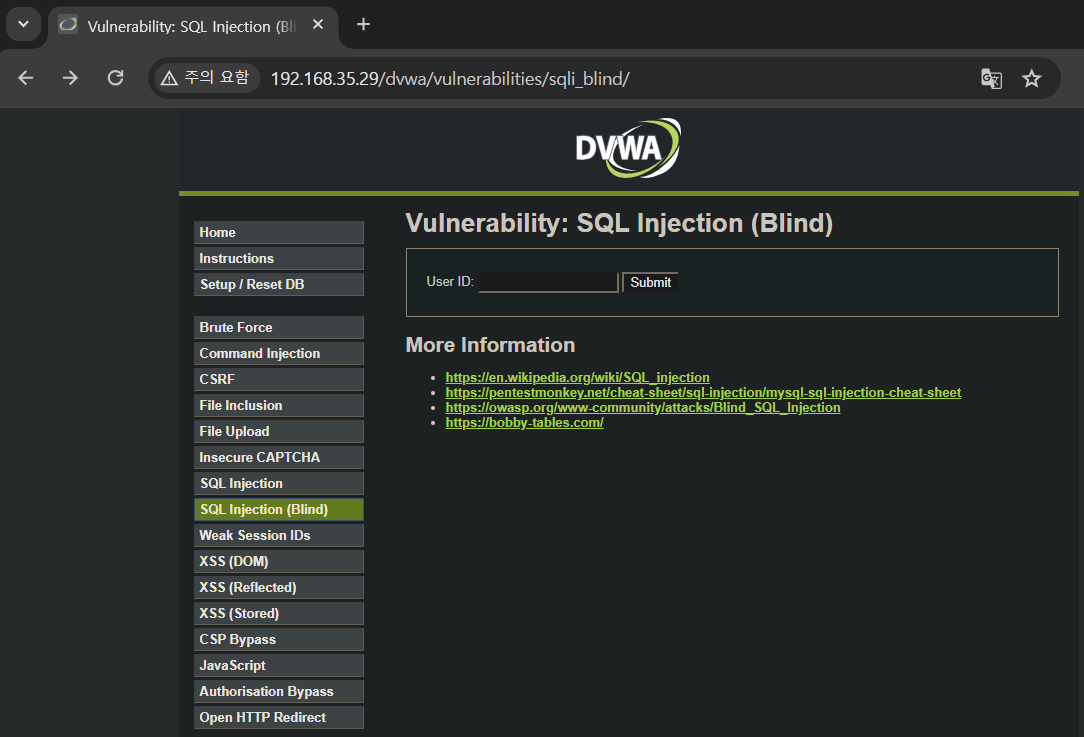Open the Weak Session IDs page

pyautogui.click(x=279, y=536)
